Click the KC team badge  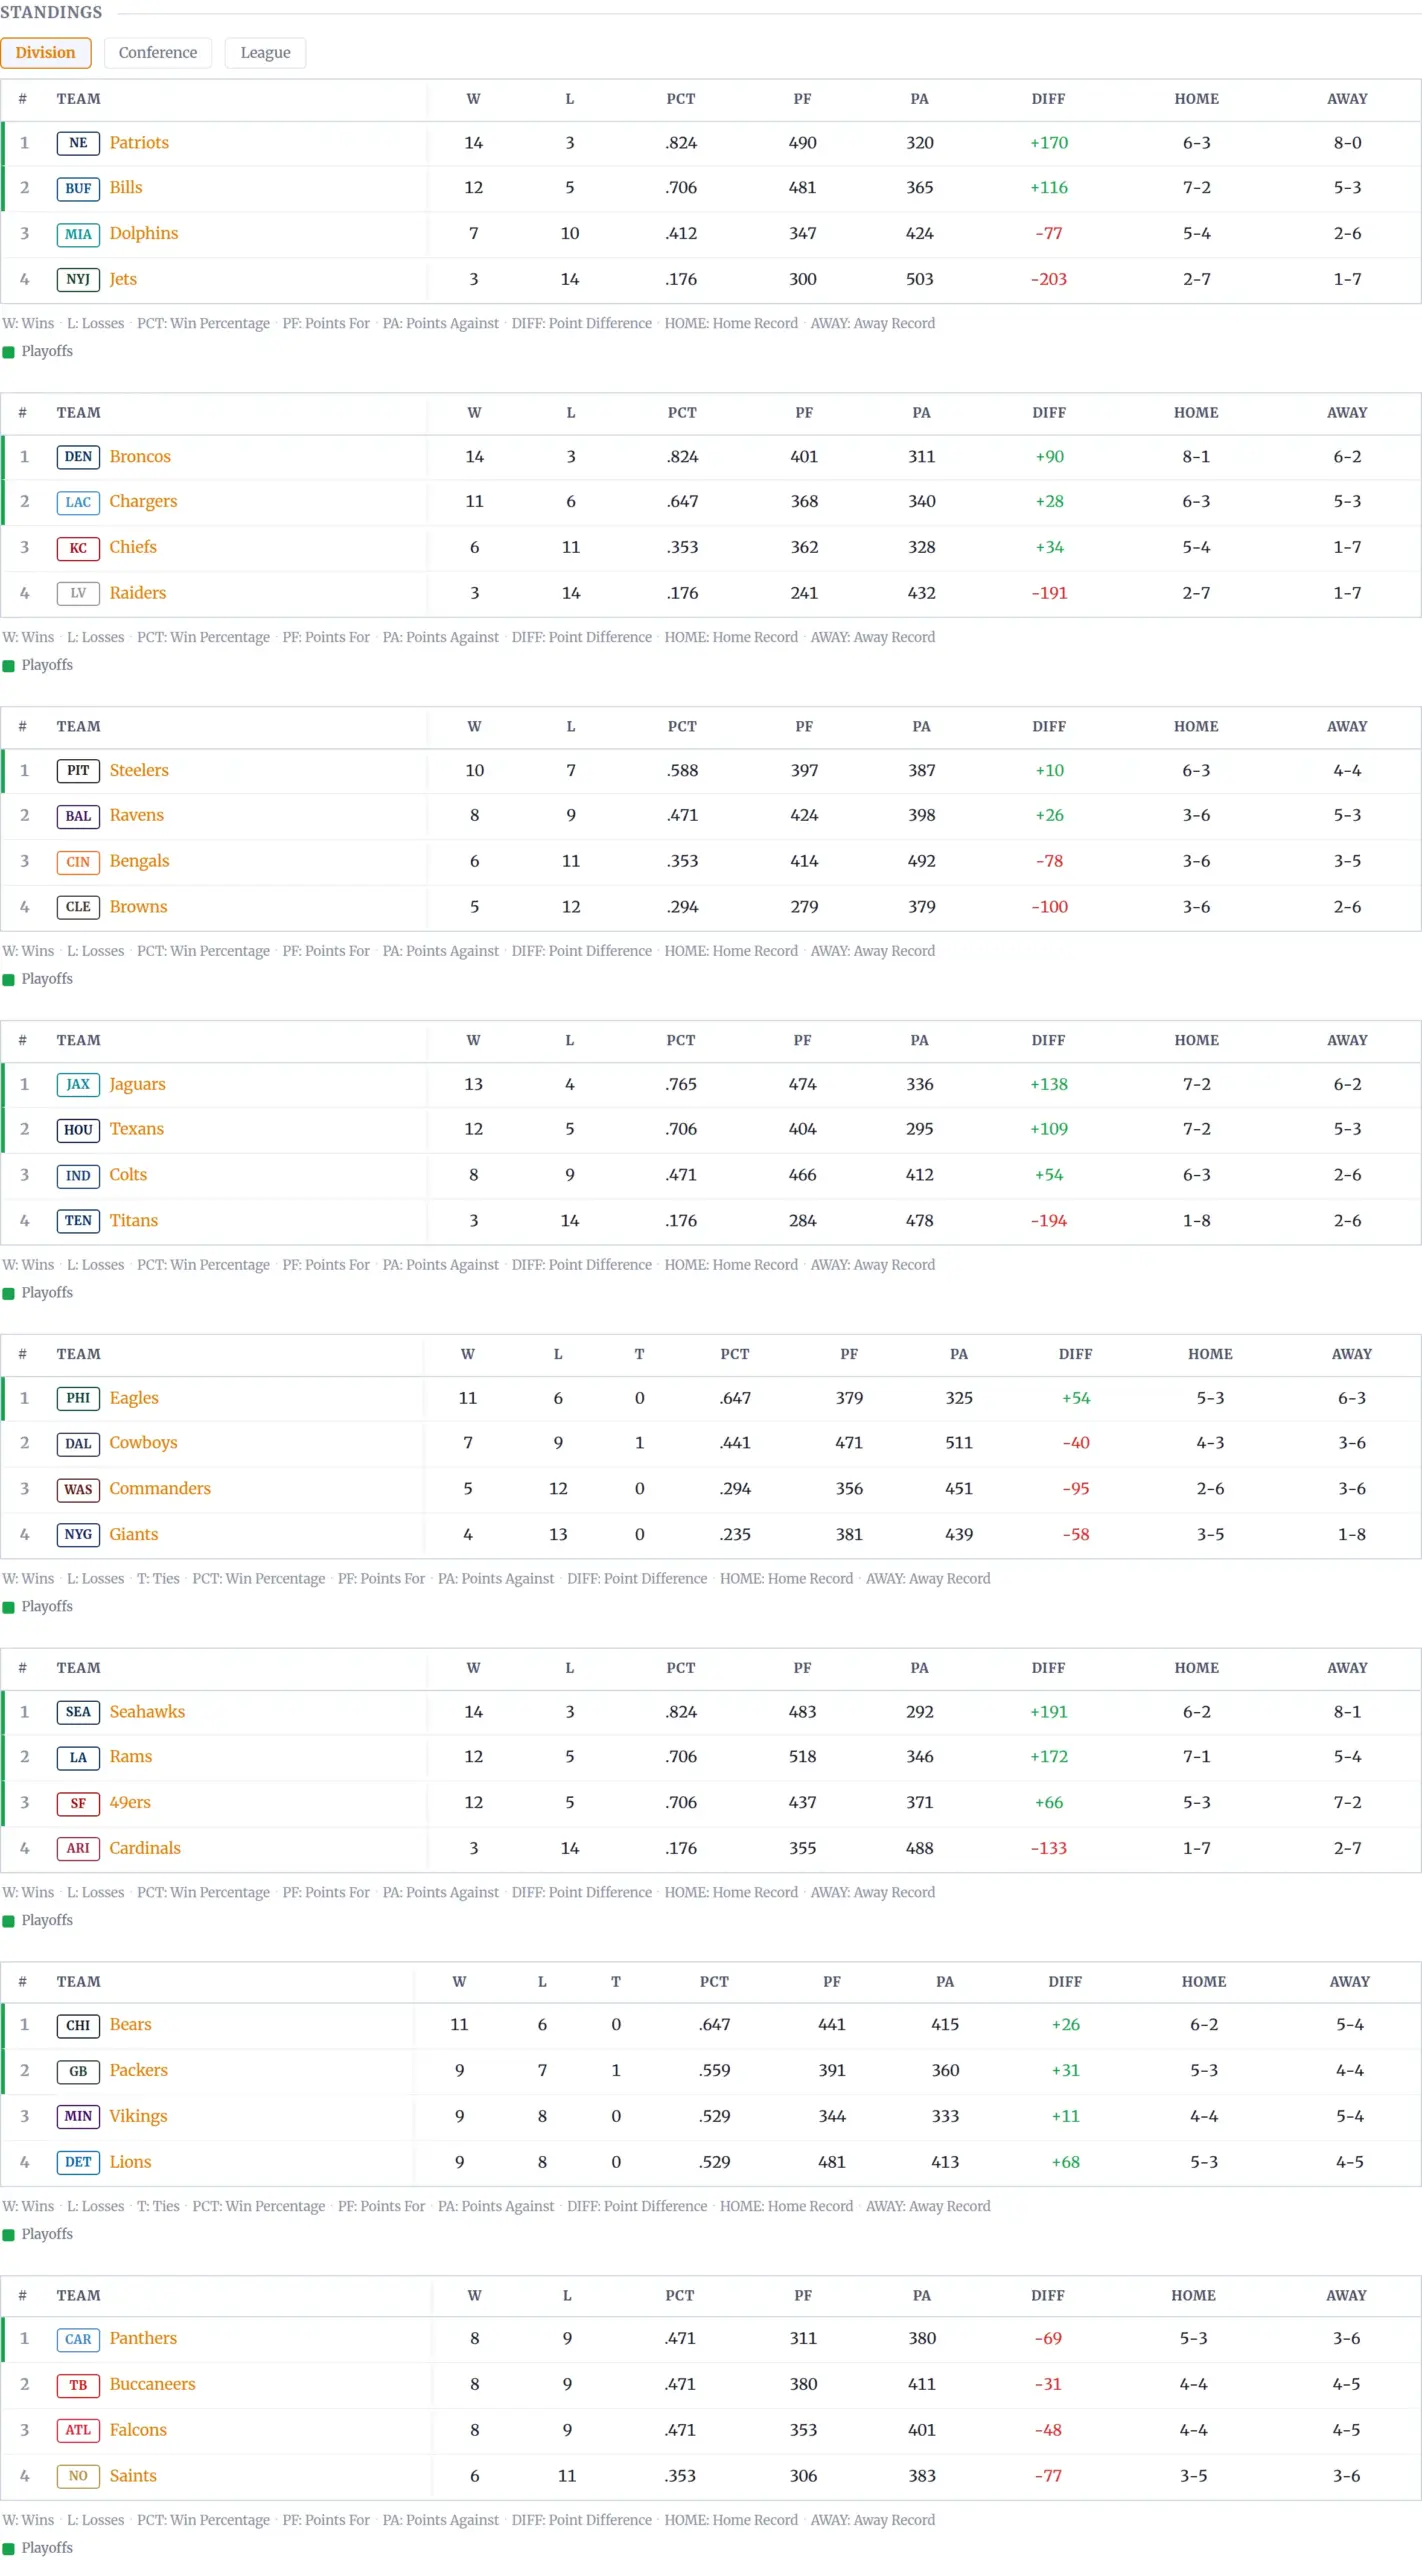point(78,548)
